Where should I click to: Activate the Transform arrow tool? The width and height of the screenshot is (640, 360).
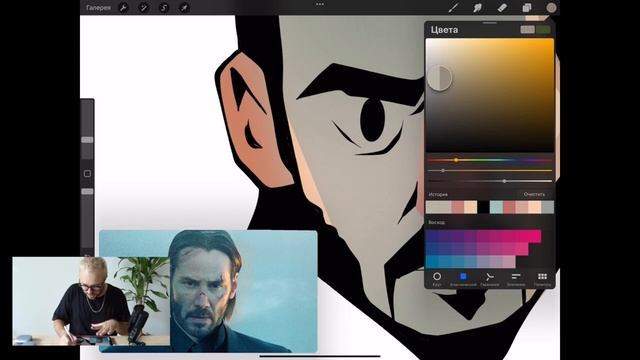coord(184,7)
